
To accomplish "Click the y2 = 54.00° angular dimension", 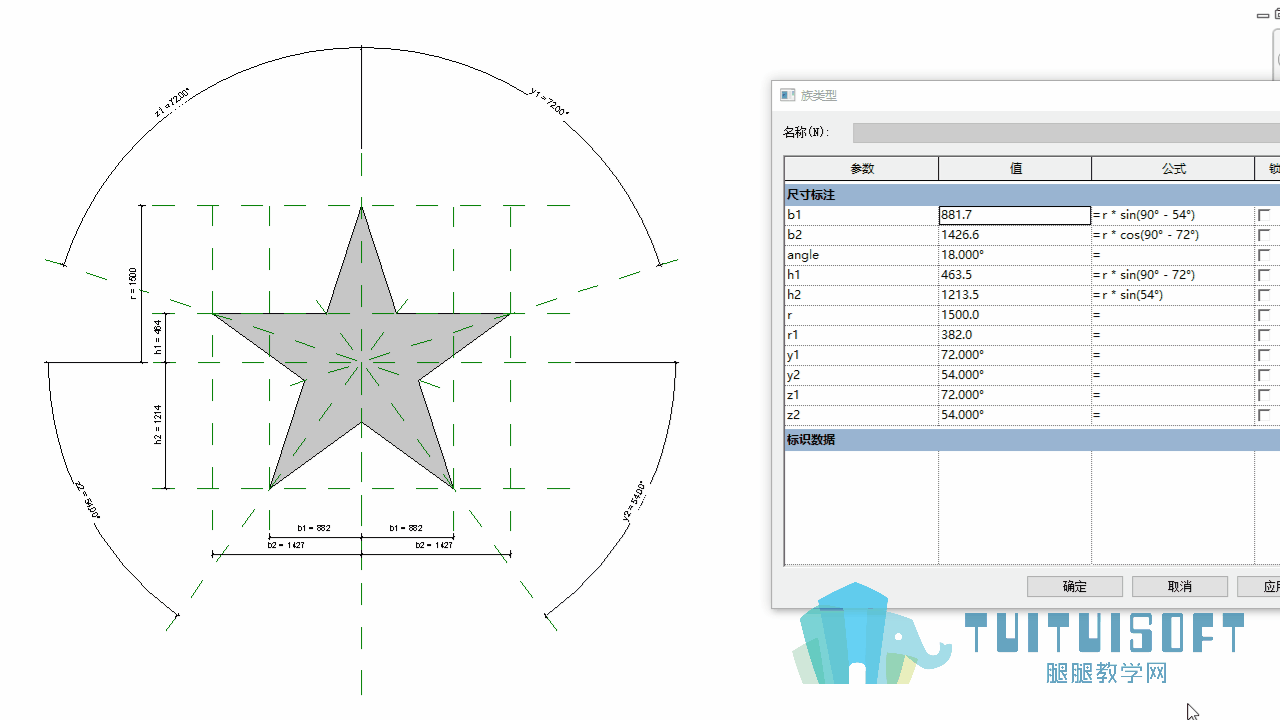I will point(634,501).
